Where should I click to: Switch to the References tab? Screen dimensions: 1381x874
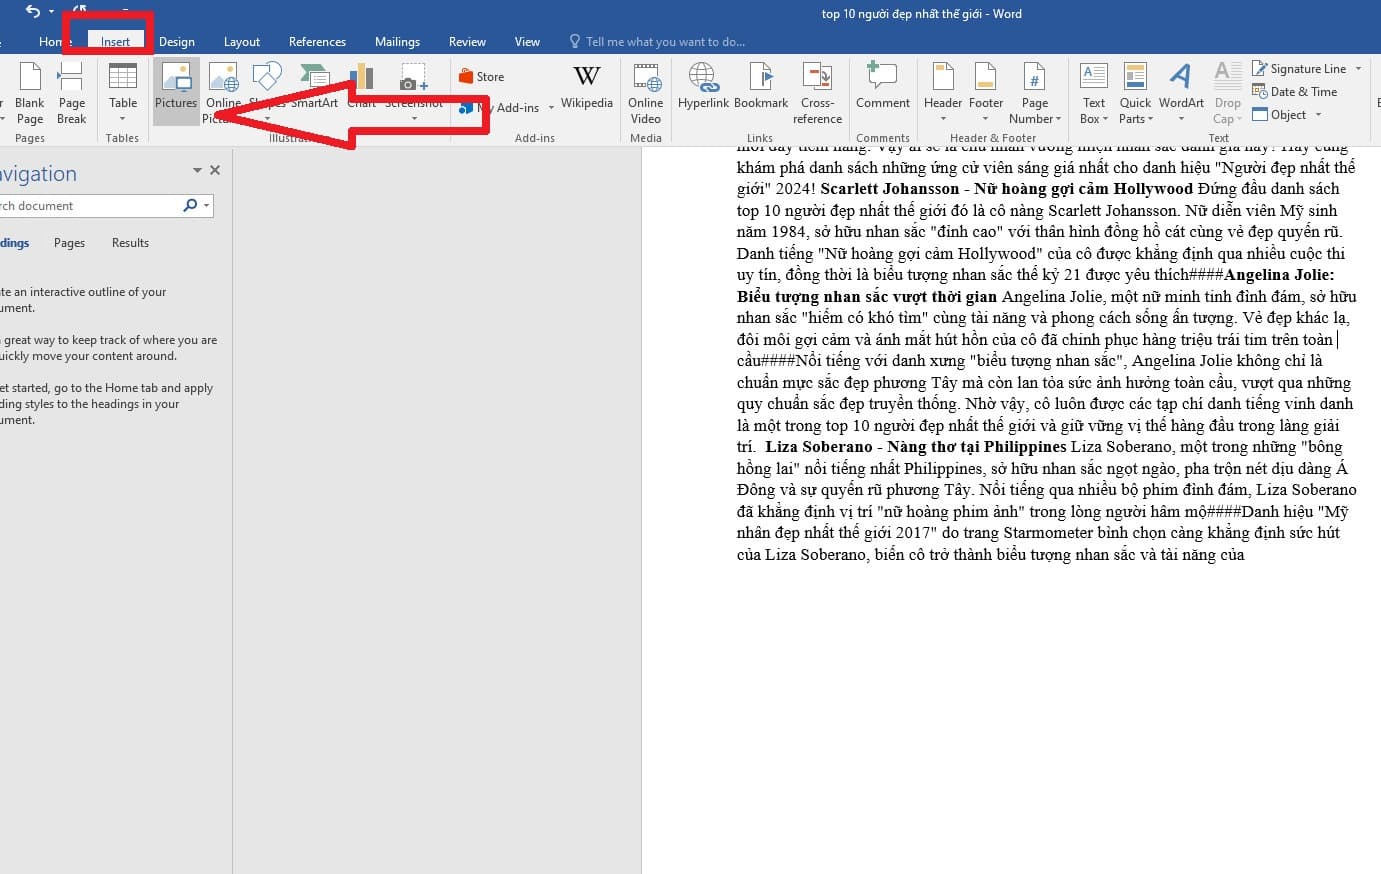(x=317, y=42)
